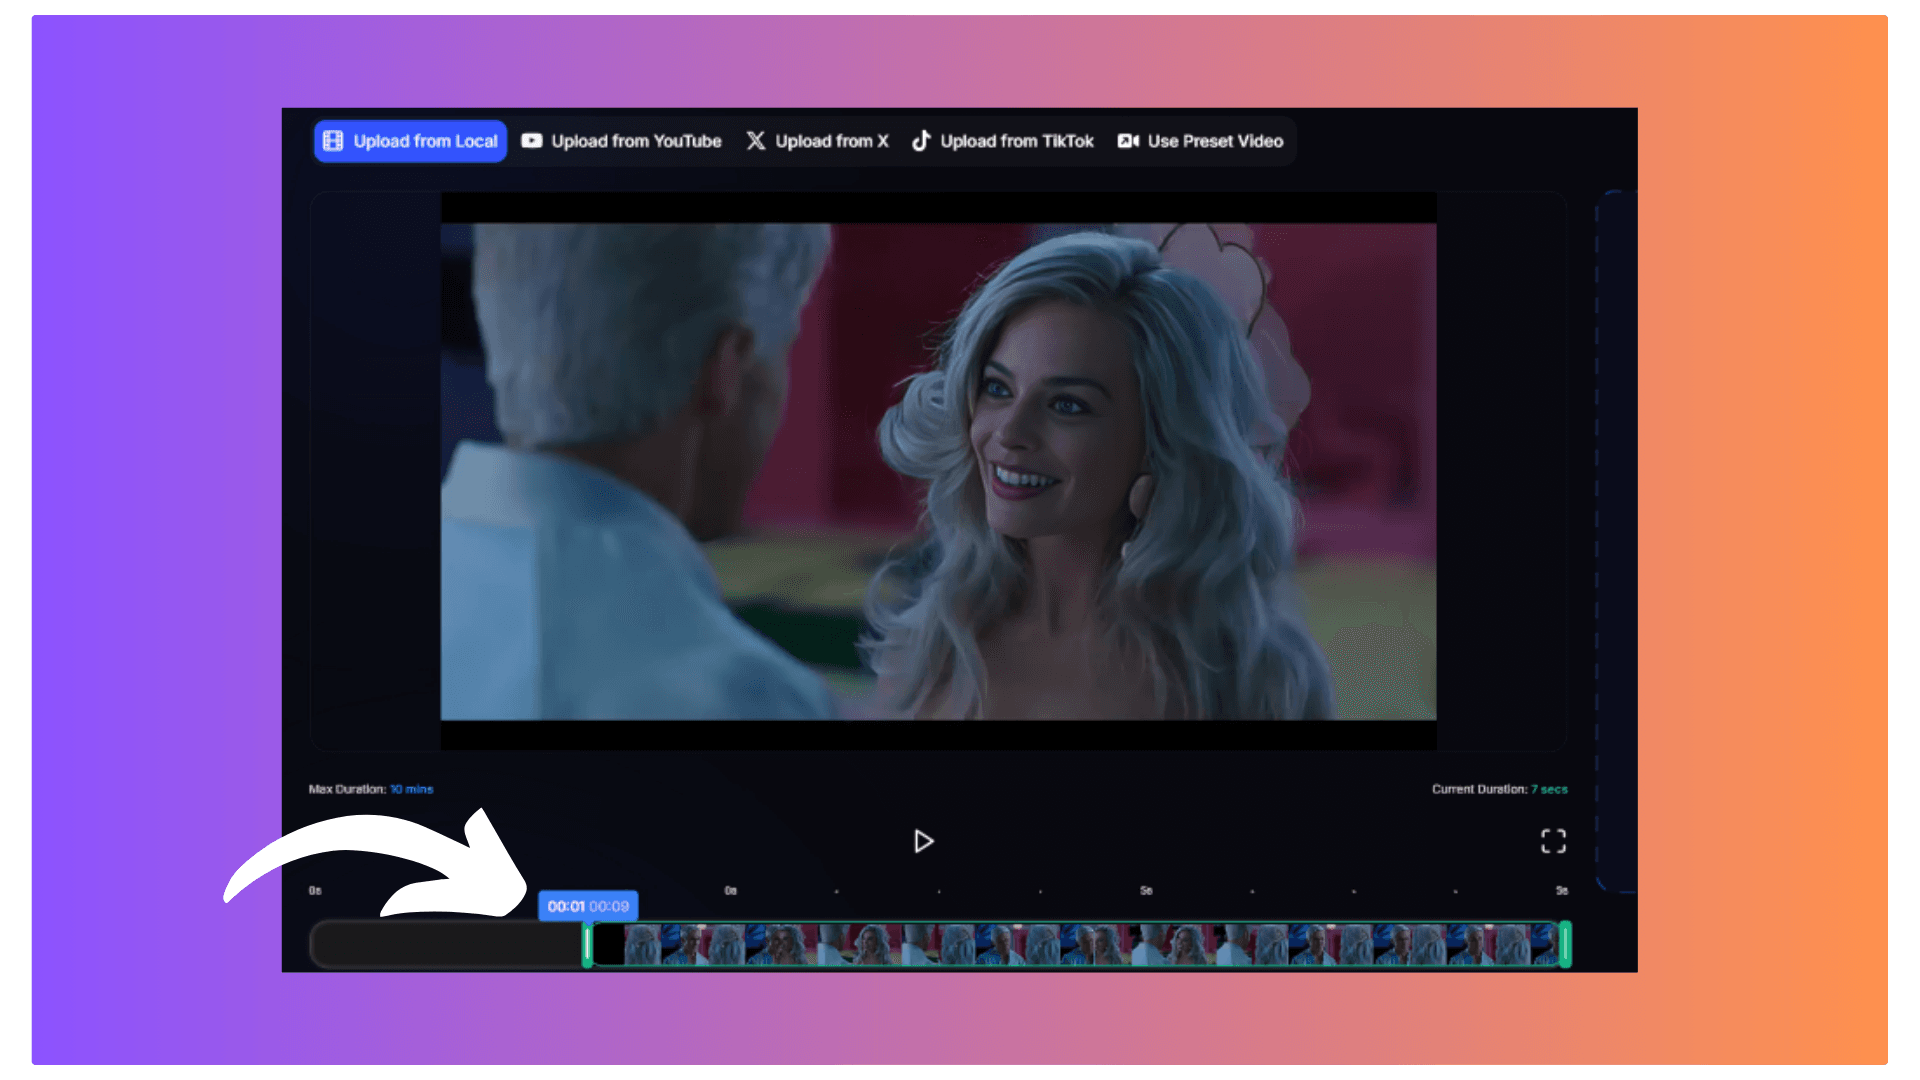Image resolution: width=1920 pixels, height=1080 pixels.
Task: Select the Use Preset Video tab
Action: [x=1200, y=141]
